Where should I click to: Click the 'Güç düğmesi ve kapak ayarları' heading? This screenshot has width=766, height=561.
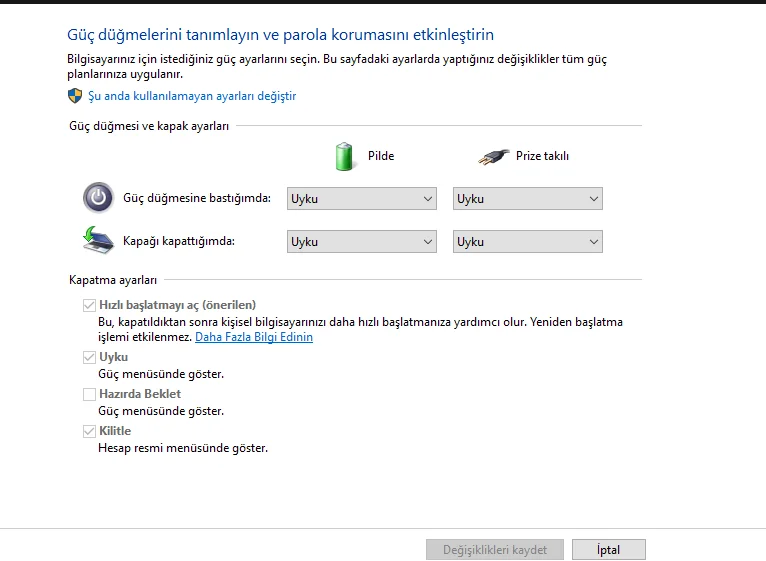[x=149, y=126]
